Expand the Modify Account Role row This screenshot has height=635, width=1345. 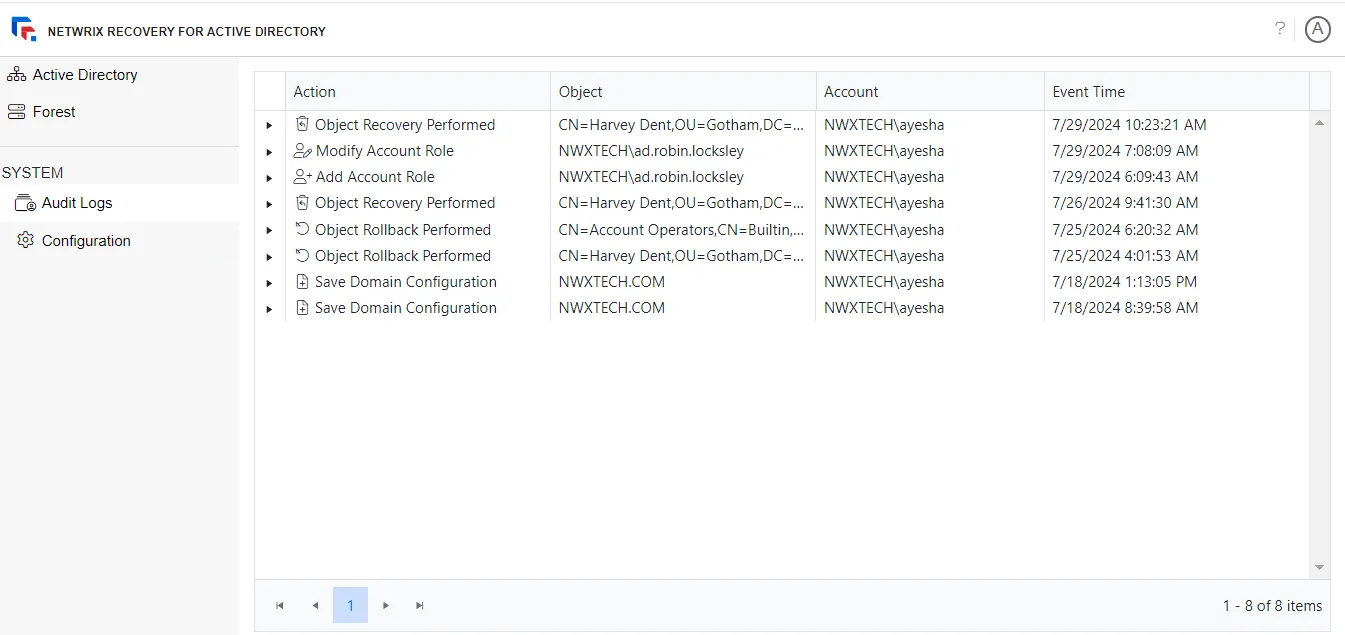[x=269, y=152]
